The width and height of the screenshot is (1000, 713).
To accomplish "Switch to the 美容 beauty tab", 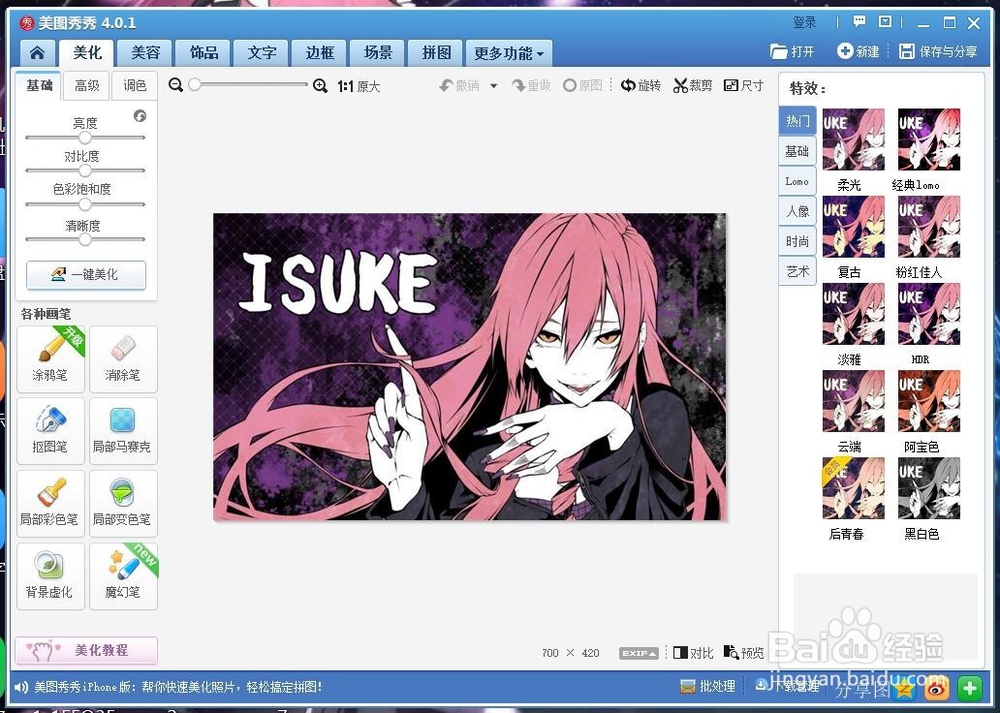I will coord(145,52).
